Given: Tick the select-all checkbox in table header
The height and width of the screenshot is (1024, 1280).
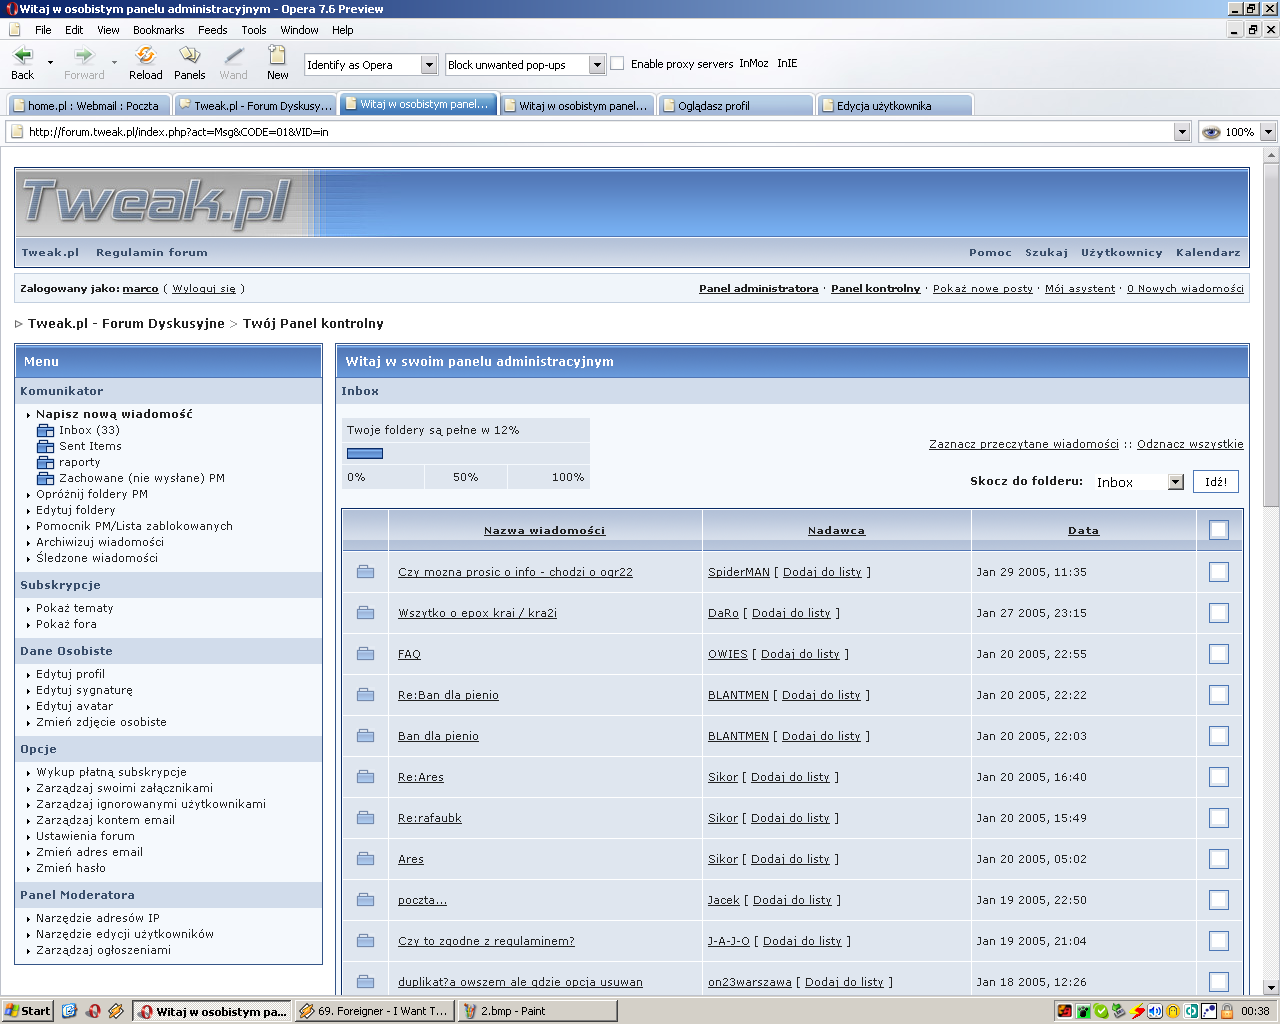Looking at the screenshot, I should (x=1218, y=530).
